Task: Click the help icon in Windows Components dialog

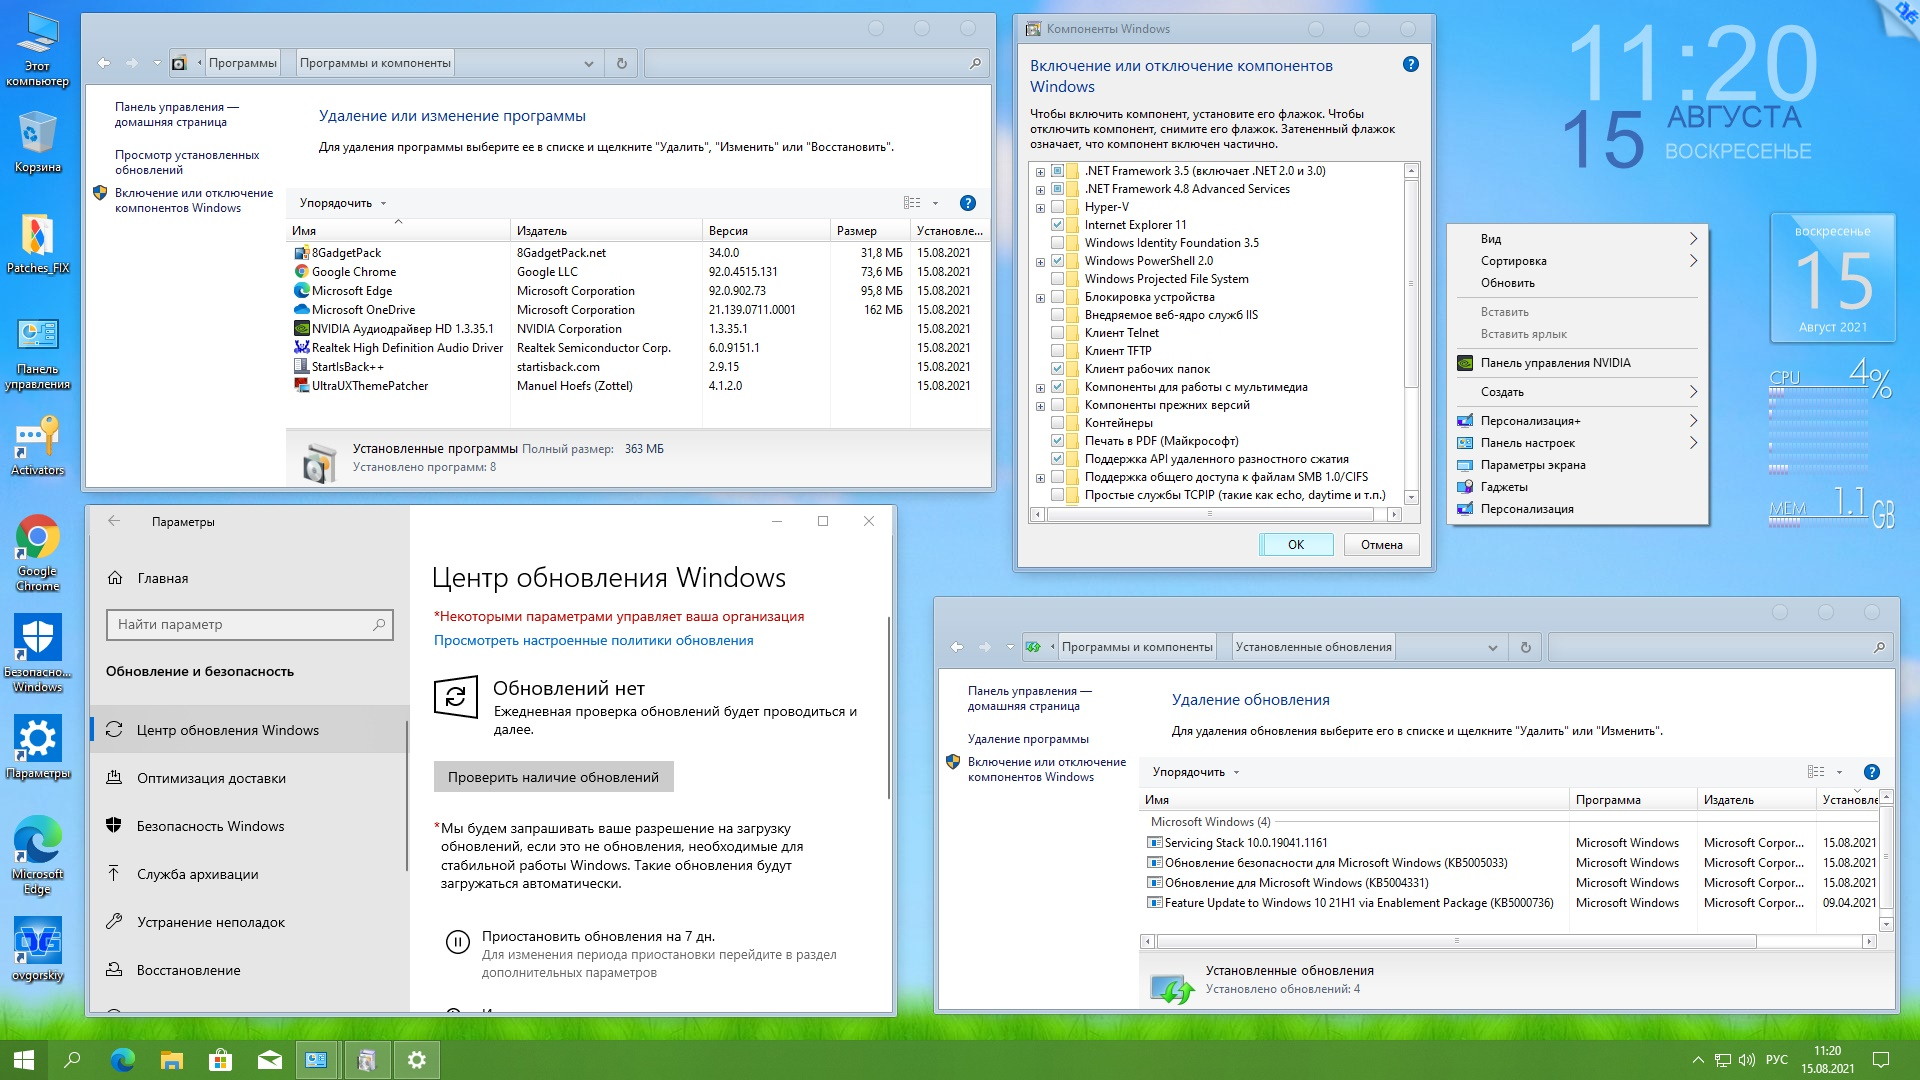Action: (x=1410, y=64)
